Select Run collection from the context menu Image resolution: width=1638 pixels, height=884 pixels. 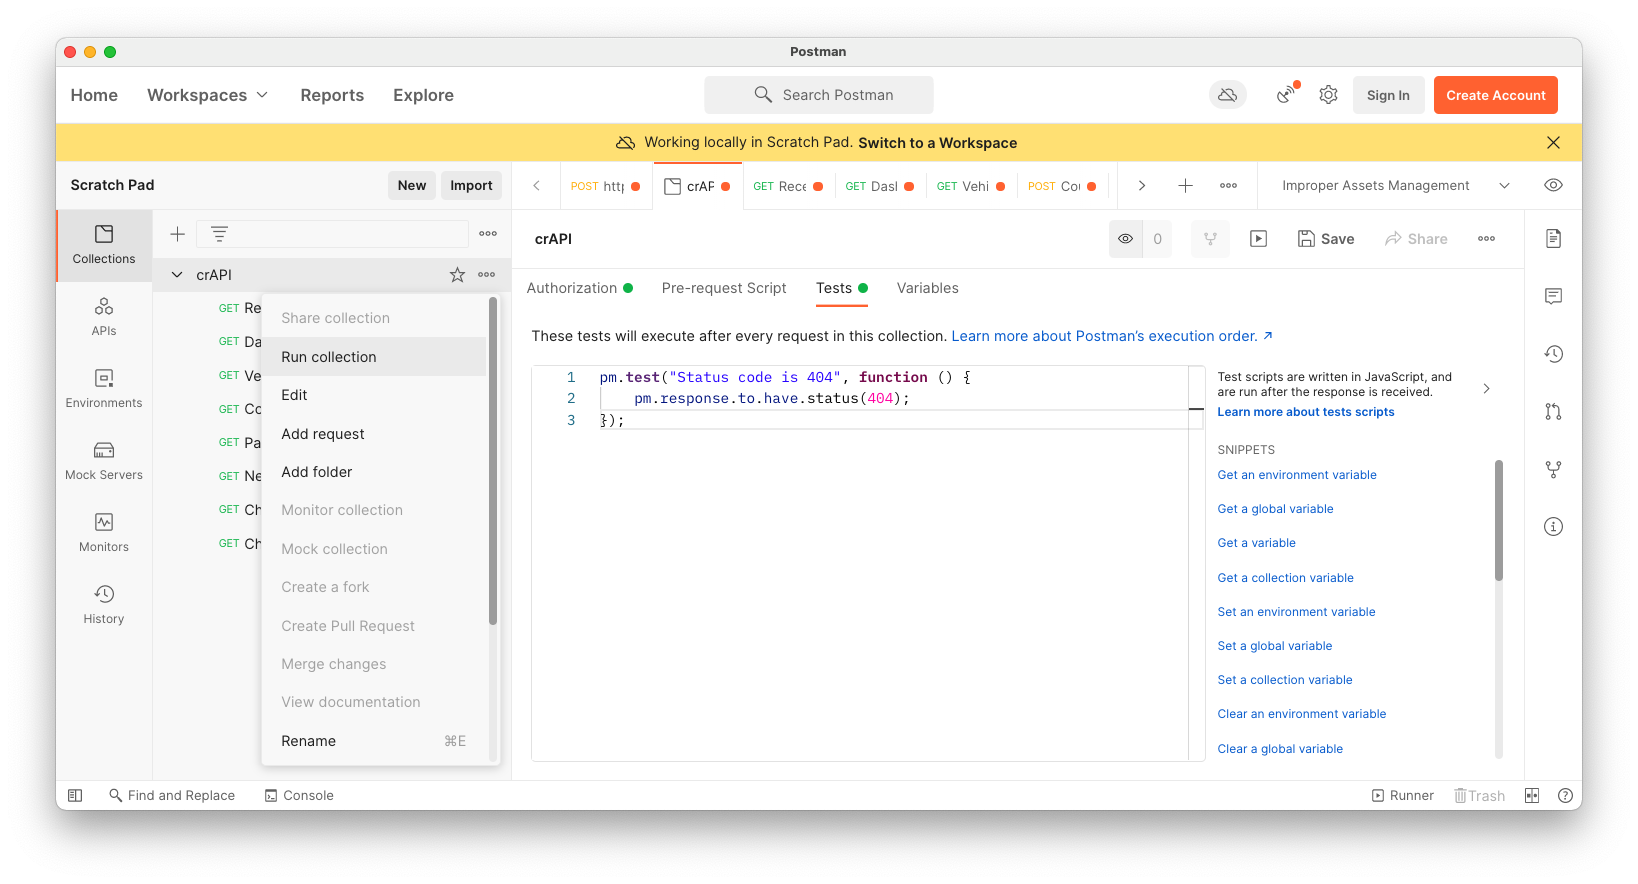pyautogui.click(x=329, y=357)
